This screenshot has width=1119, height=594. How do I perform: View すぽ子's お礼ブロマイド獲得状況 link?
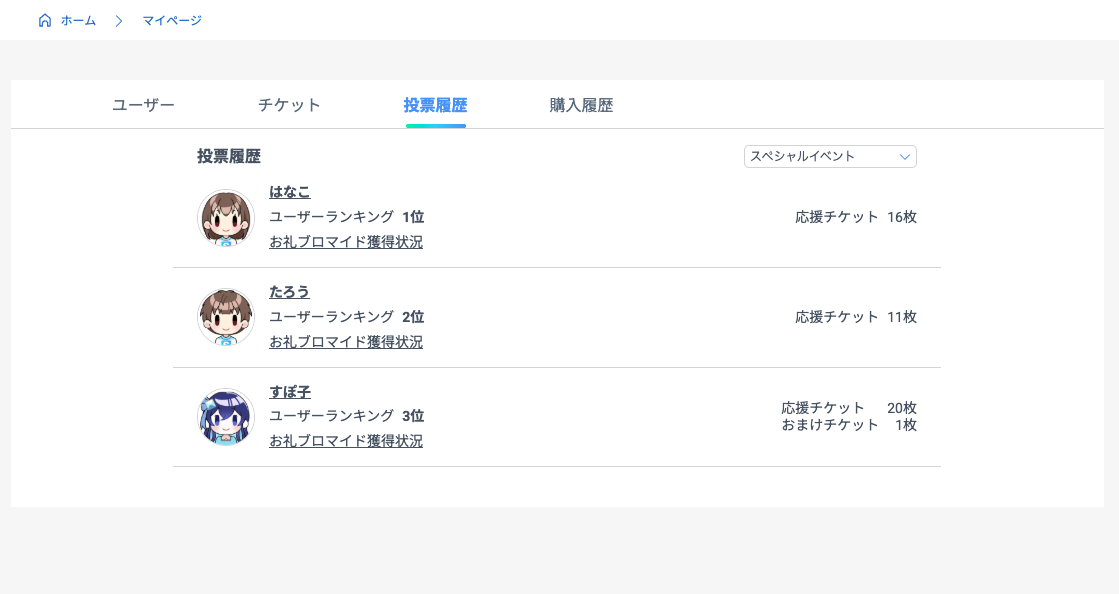[x=346, y=441]
